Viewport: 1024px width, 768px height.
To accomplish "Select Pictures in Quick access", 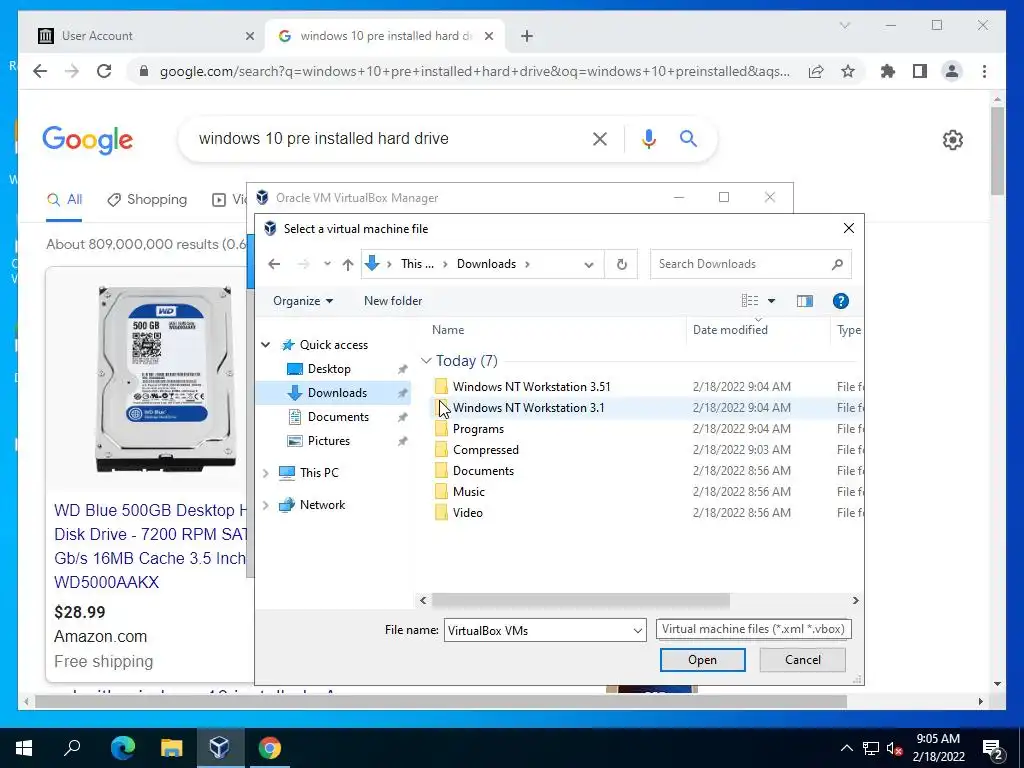I will [x=328, y=441].
